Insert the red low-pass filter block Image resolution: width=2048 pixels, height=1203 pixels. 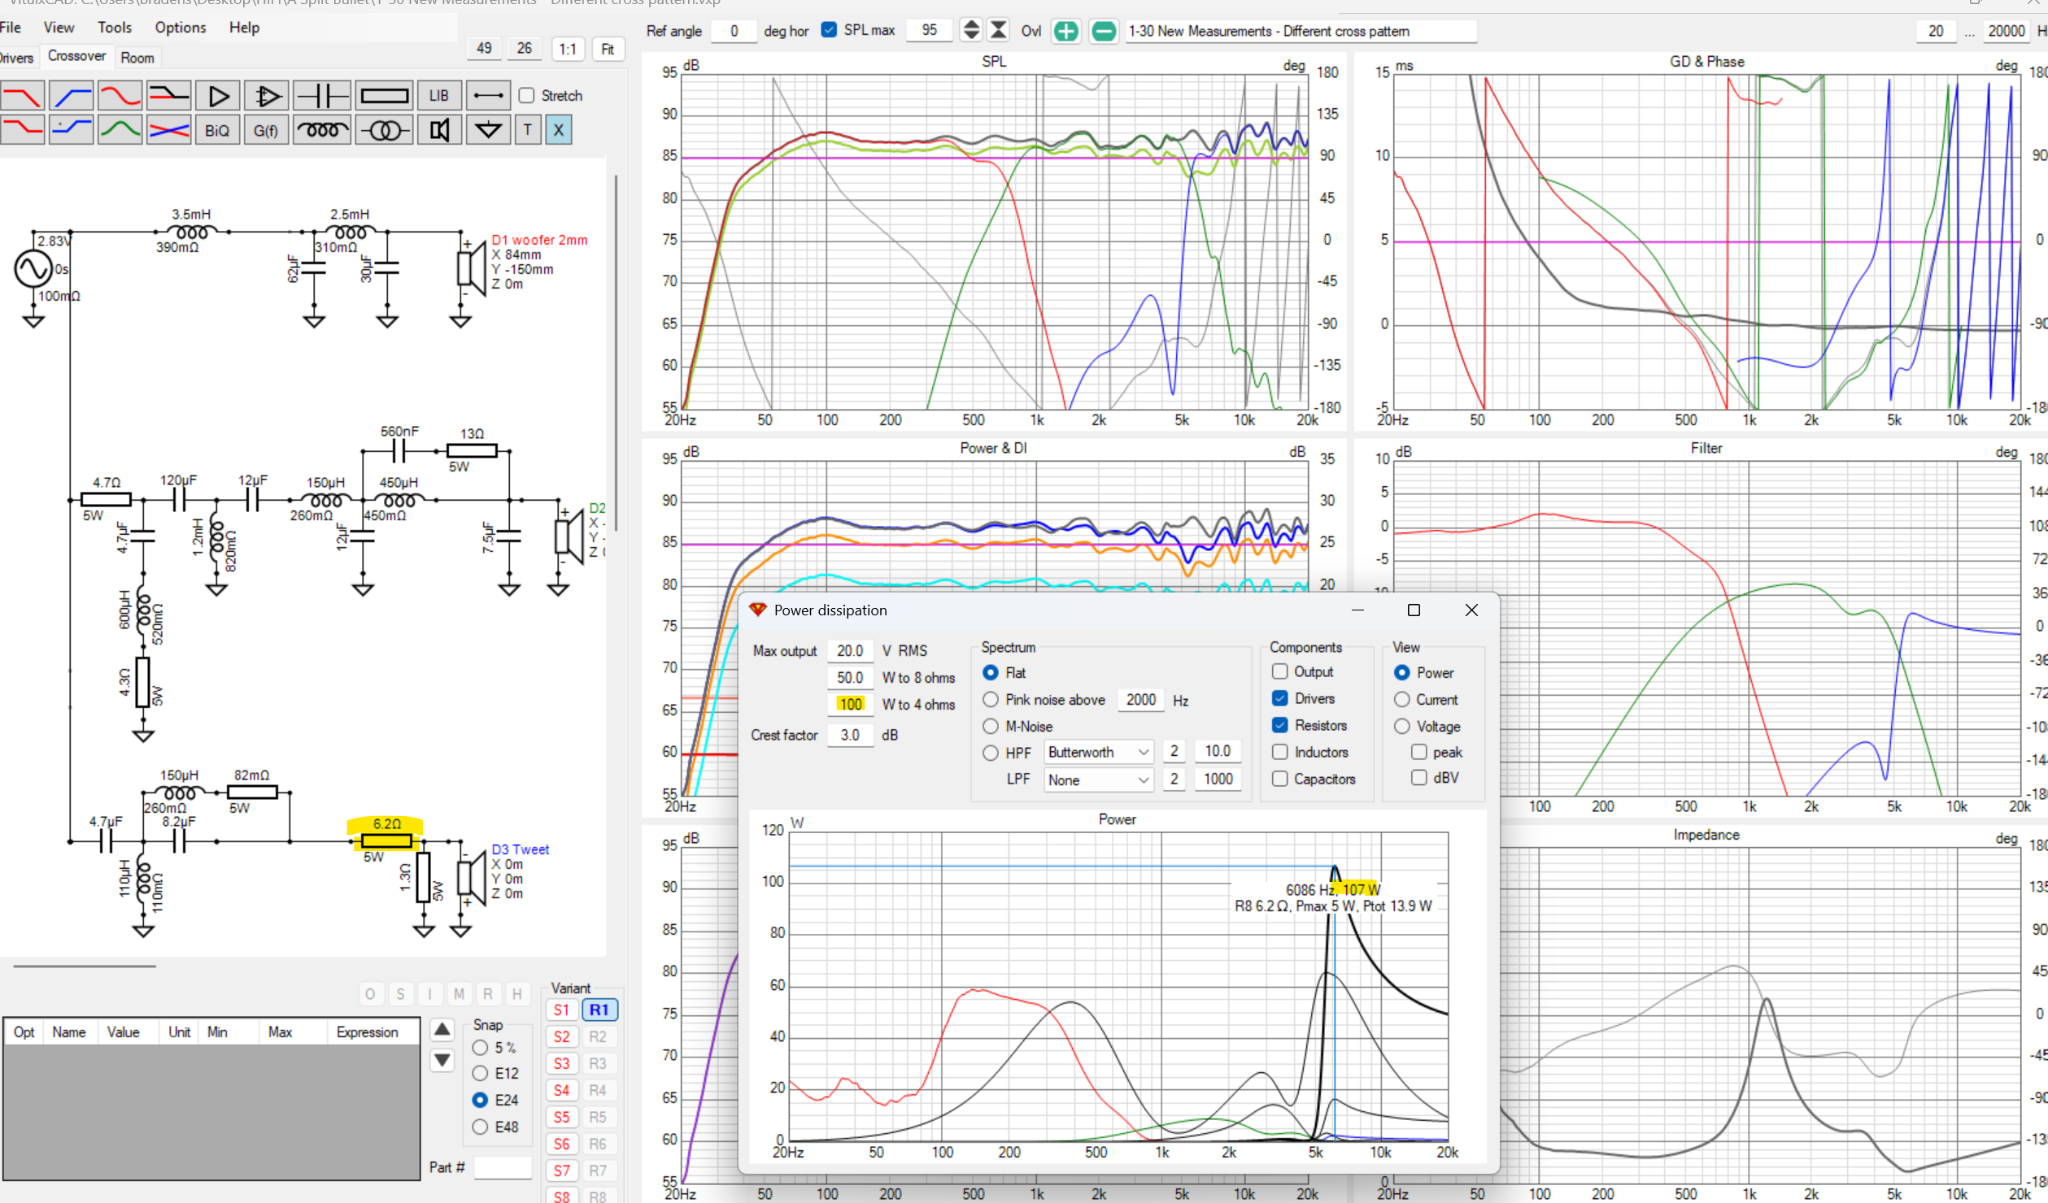pyautogui.click(x=22, y=96)
